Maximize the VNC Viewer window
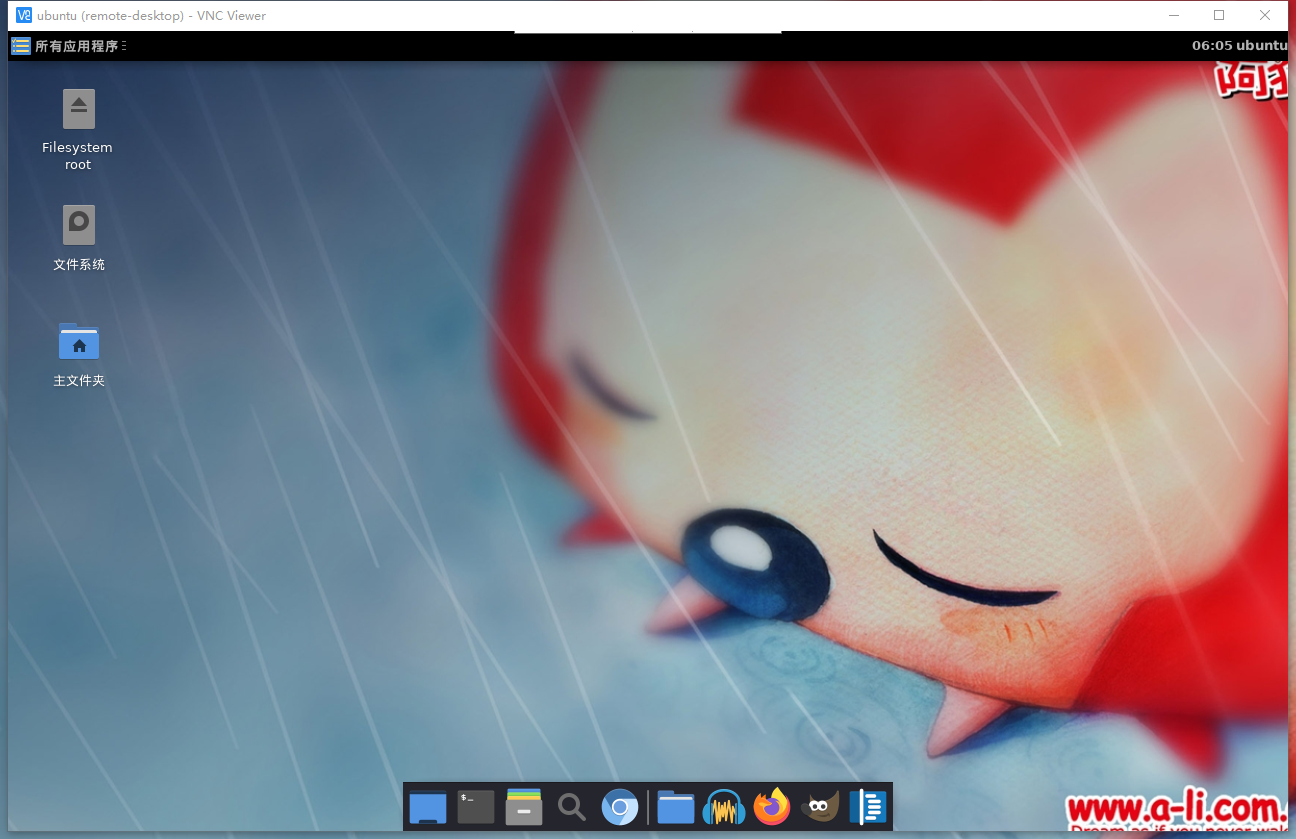The height and width of the screenshot is (839, 1296). click(x=1219, y=15)
